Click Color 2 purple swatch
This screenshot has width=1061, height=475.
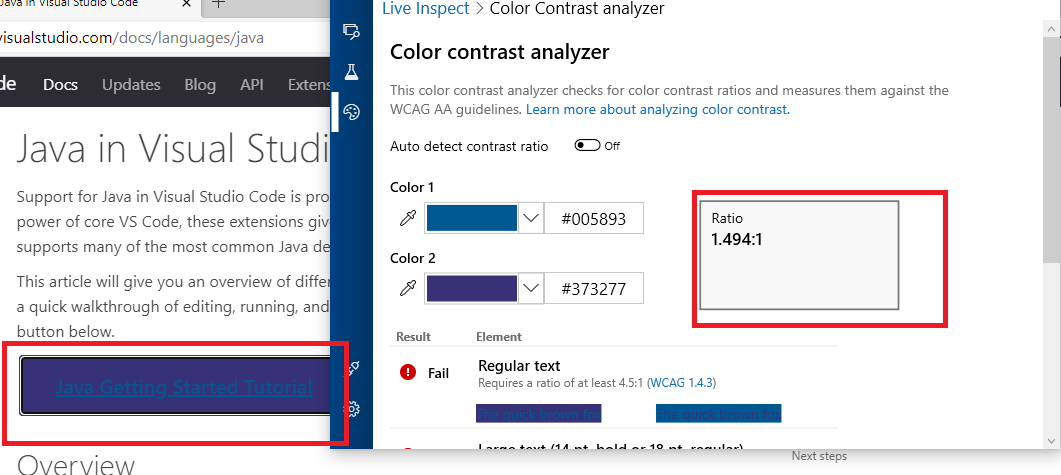[472, 289]
